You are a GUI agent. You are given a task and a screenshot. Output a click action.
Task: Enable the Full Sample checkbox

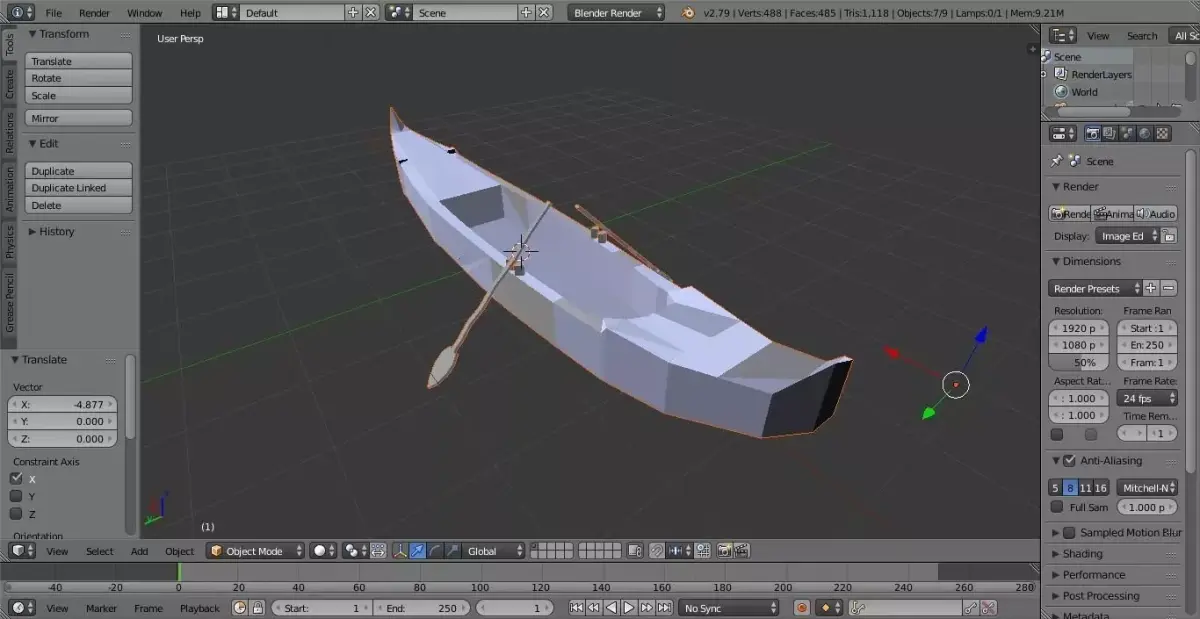[x=1057, y=507]
